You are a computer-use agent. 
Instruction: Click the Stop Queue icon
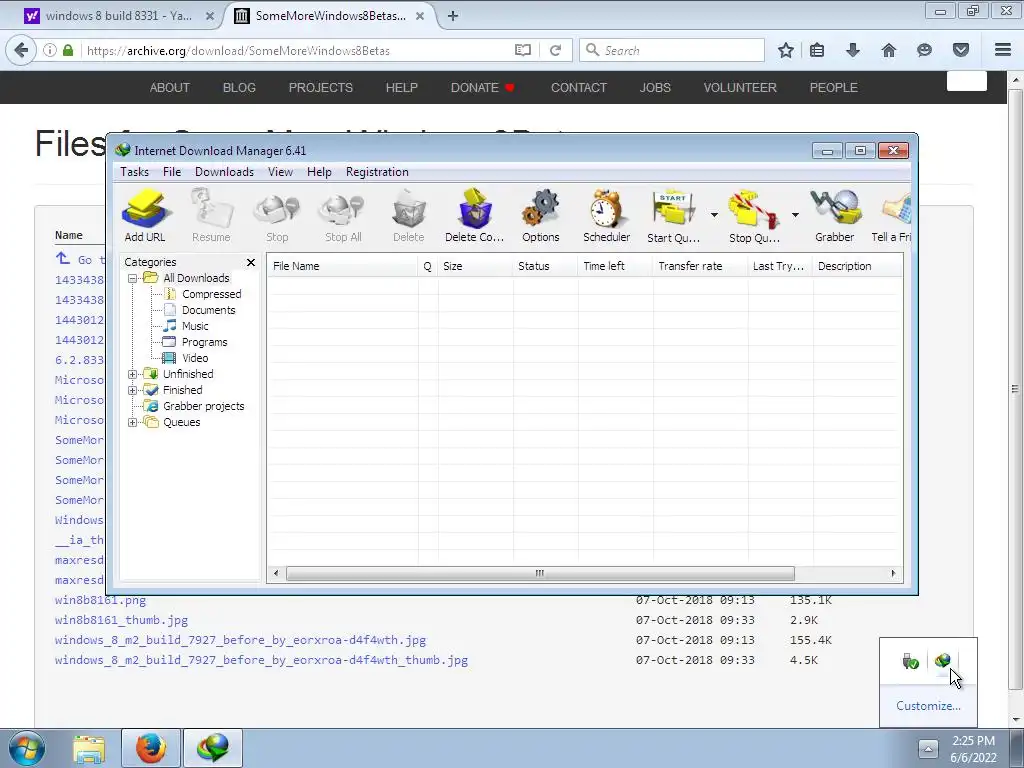(754, 216)
